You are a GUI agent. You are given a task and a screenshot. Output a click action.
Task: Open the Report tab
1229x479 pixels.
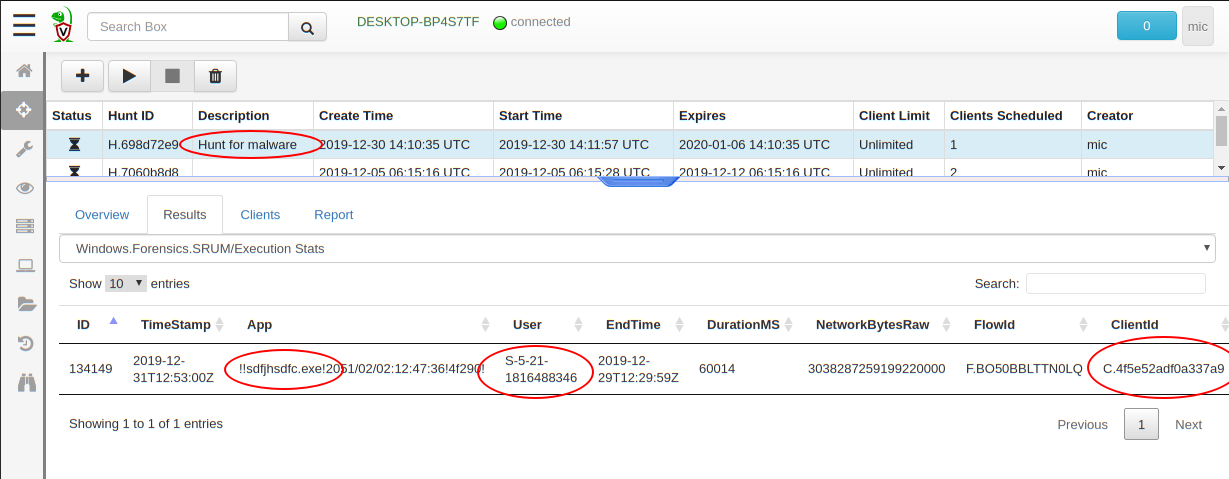click(333, 215)
